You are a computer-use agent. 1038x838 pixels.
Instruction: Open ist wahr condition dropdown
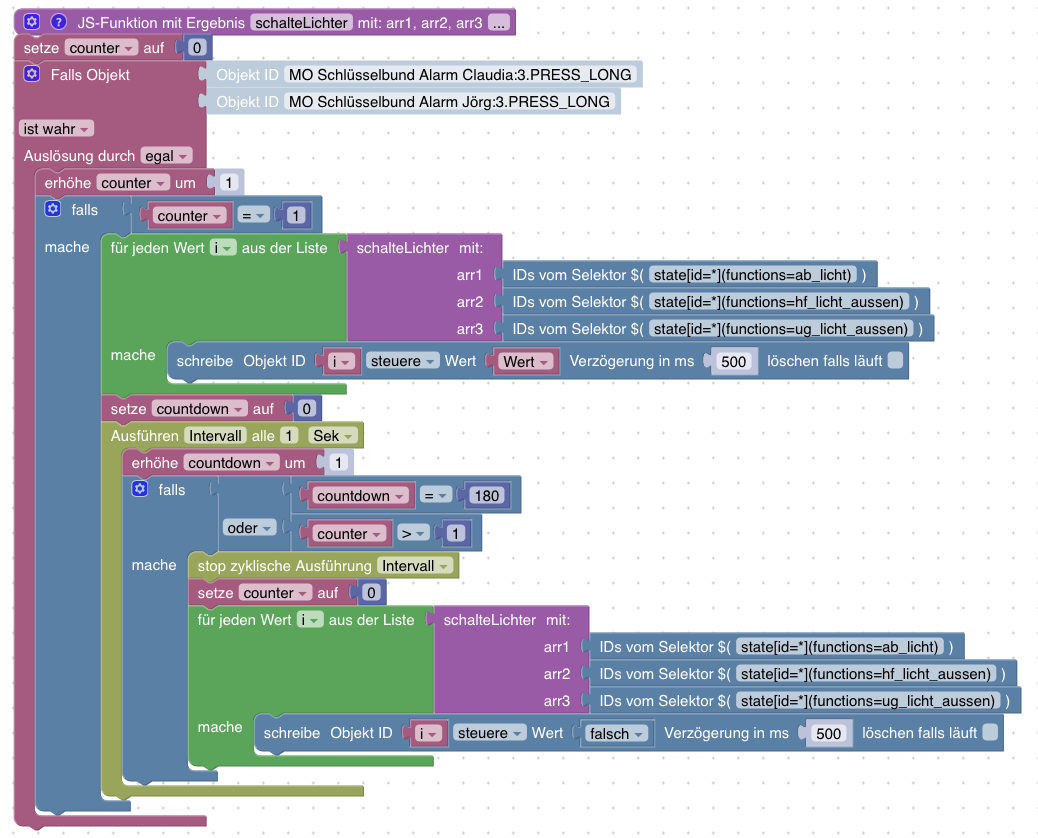tap(56, 128)
